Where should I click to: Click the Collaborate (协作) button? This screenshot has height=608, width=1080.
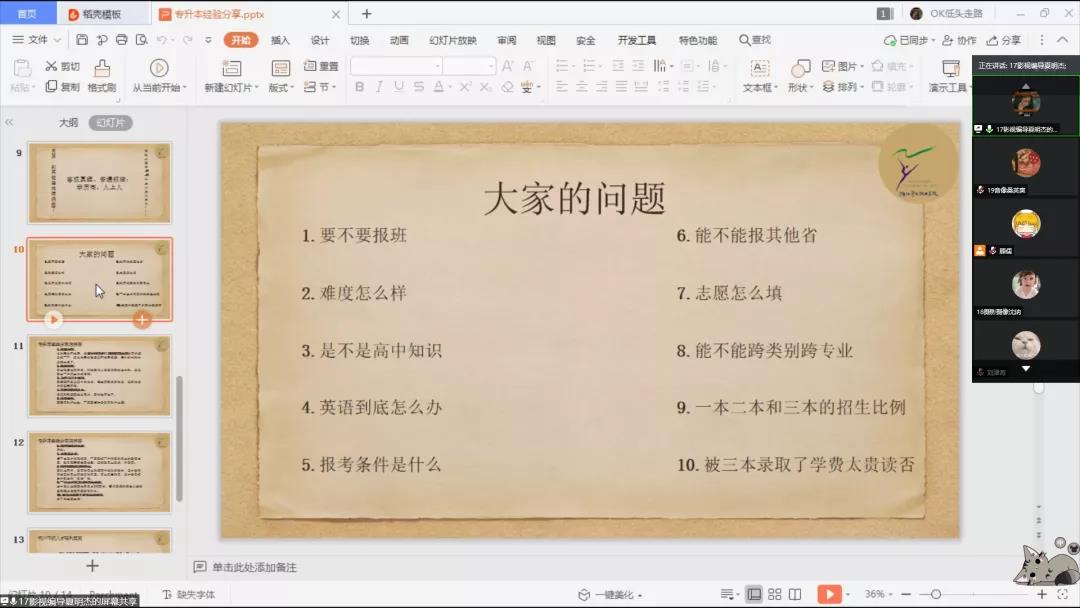[x=959, y=40]
